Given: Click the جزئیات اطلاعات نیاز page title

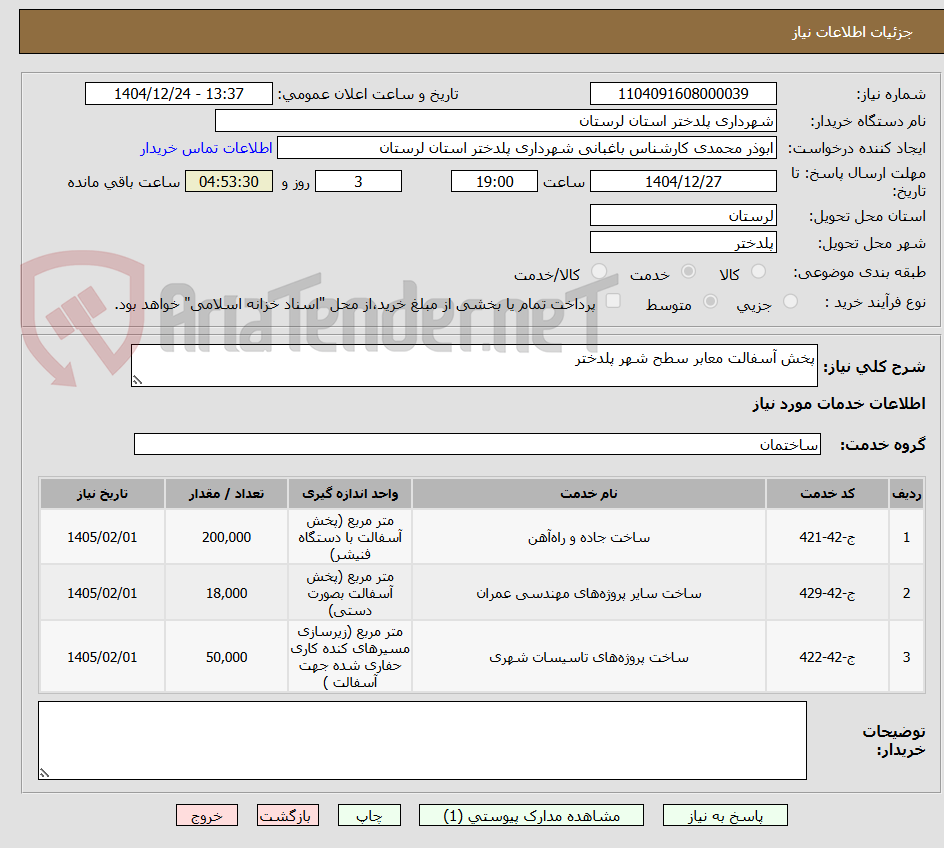Looking at the screenshot, I should point(852,32).
